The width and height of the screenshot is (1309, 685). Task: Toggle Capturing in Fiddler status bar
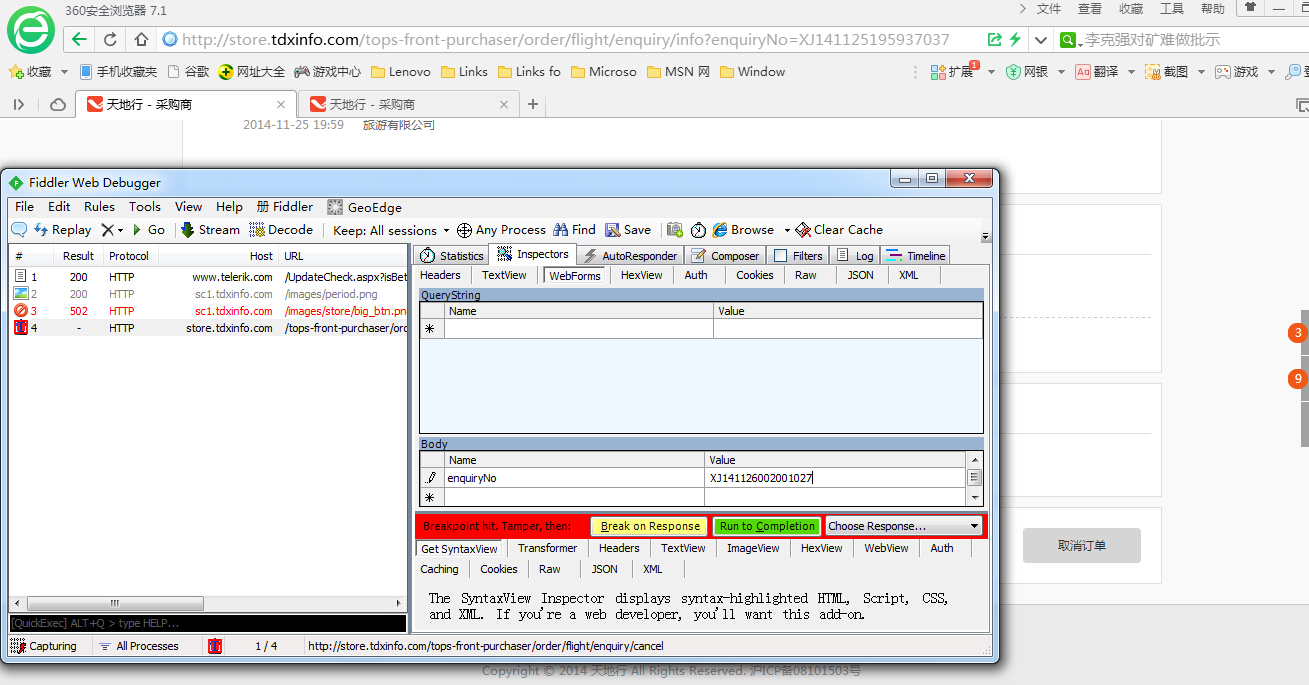tap(43, 646)
